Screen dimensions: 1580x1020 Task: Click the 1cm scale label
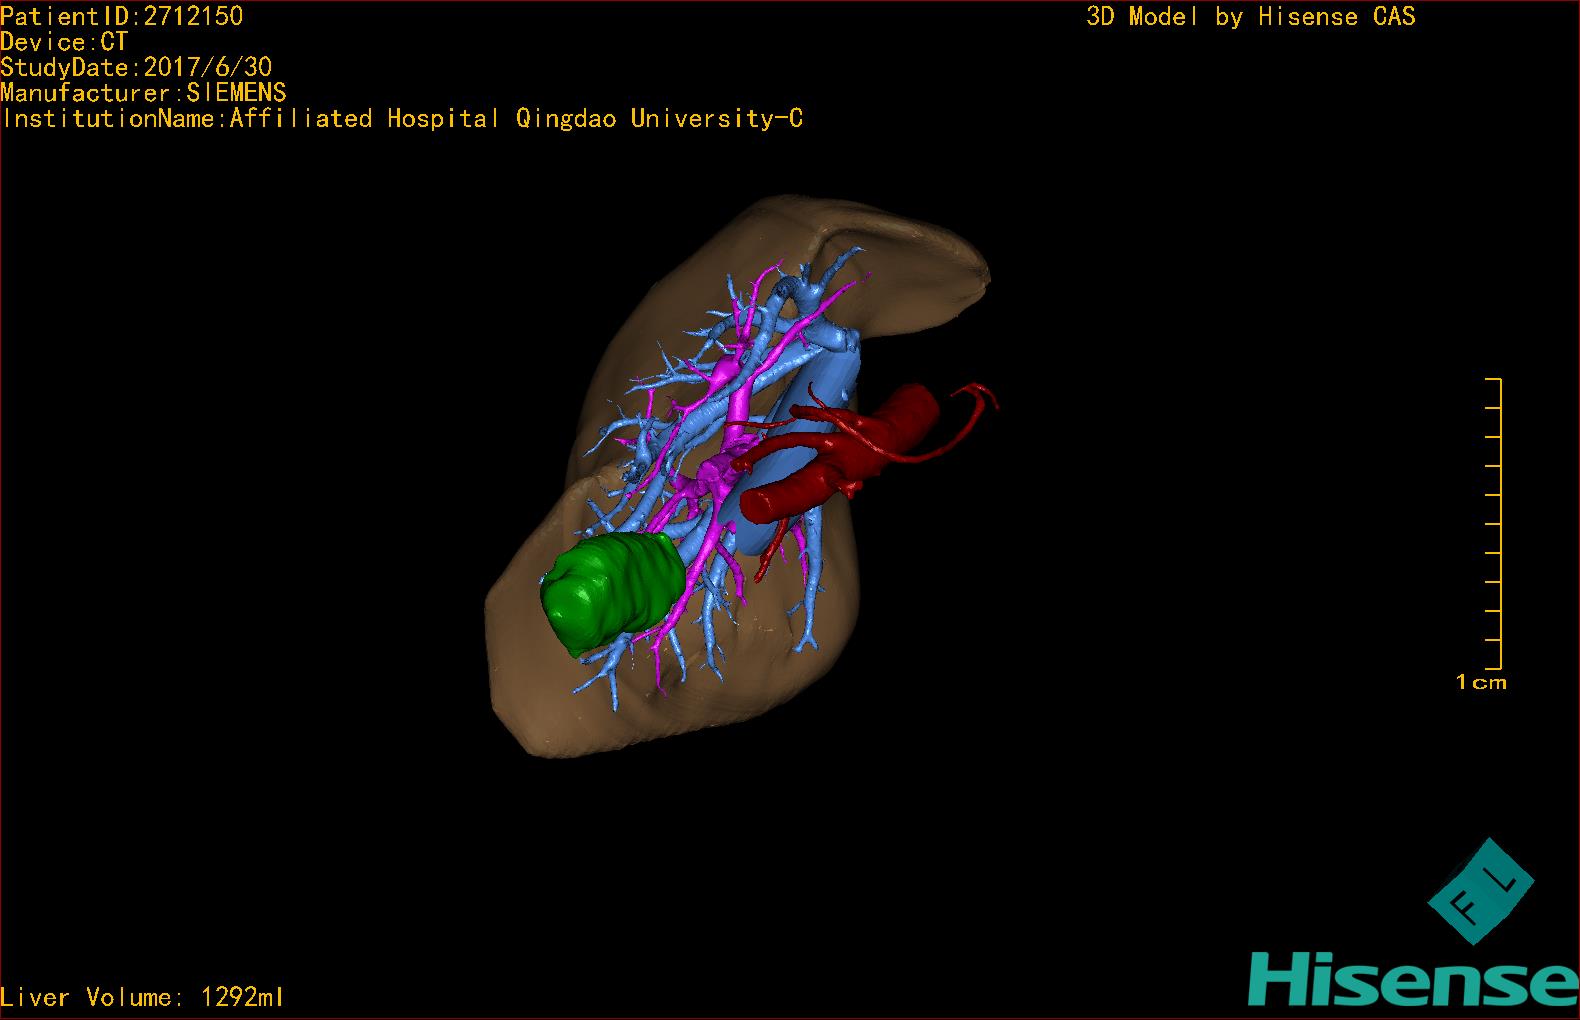click(1481, 683)
